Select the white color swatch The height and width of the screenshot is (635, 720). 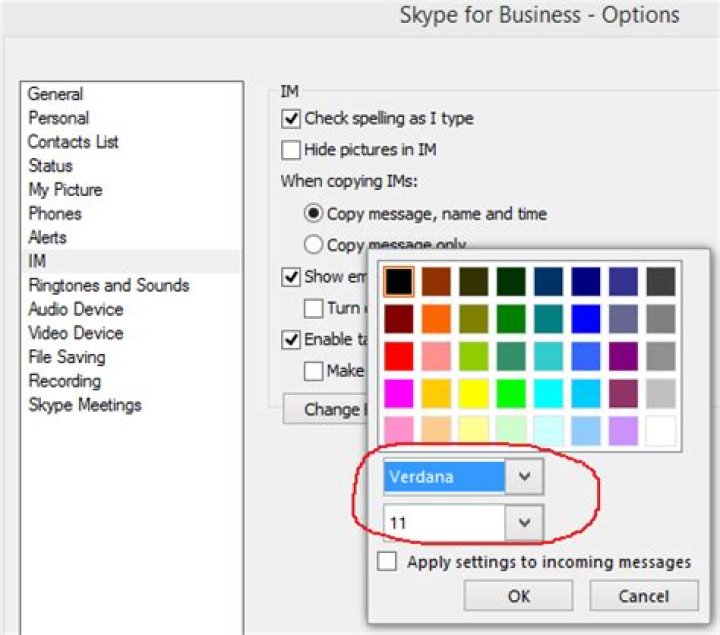[660, 431]
